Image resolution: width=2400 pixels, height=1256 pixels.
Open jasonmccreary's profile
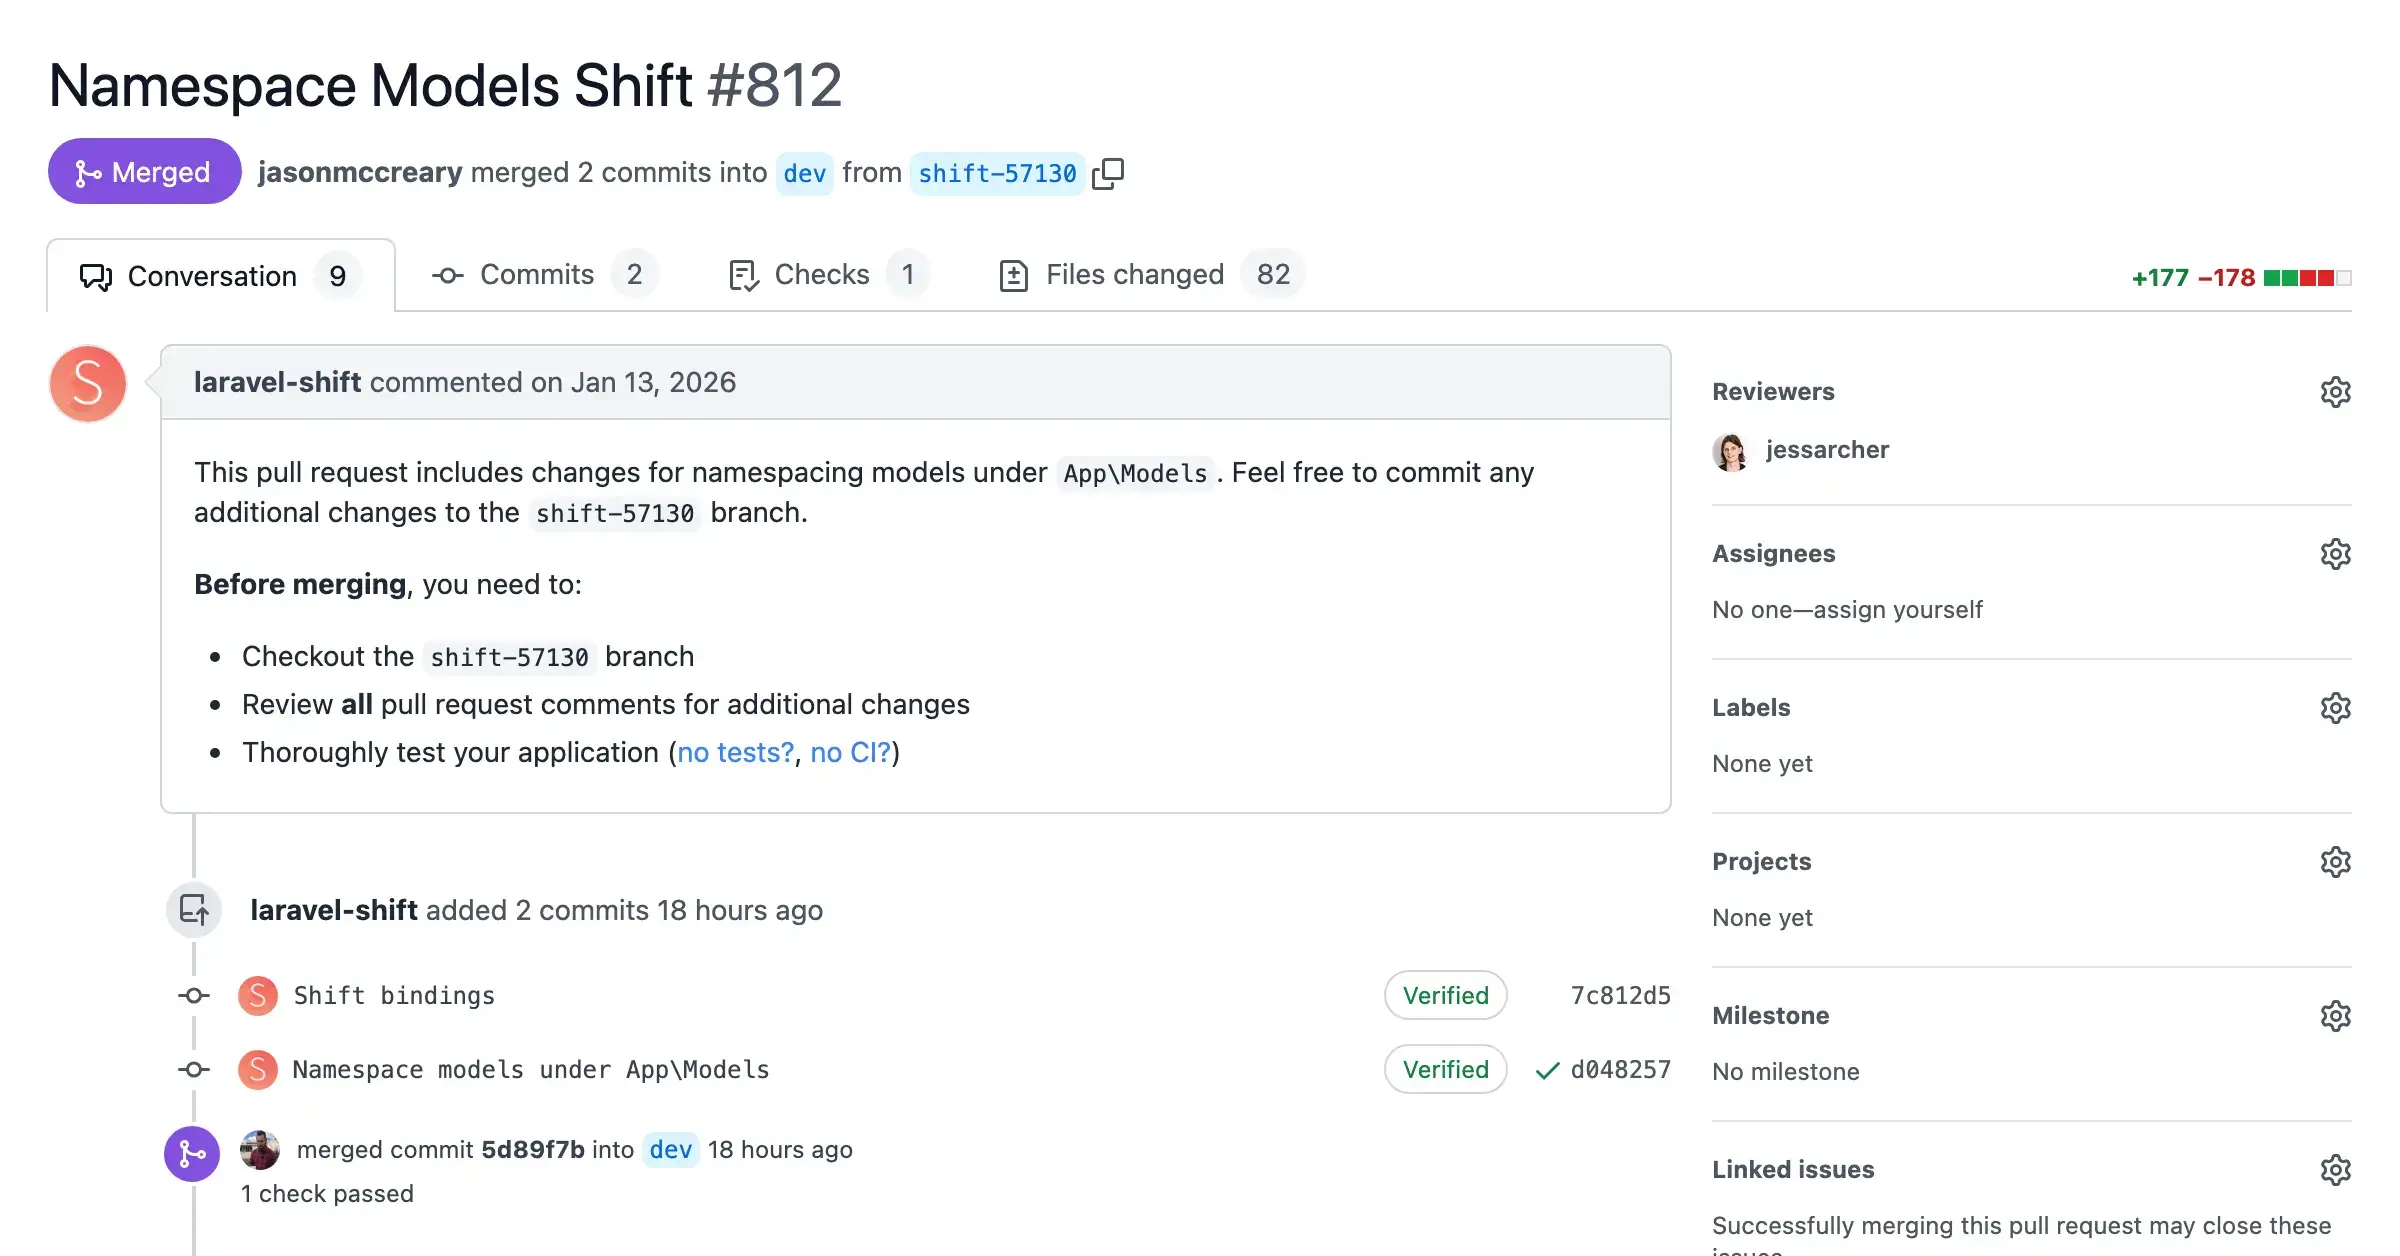[360, 172]
